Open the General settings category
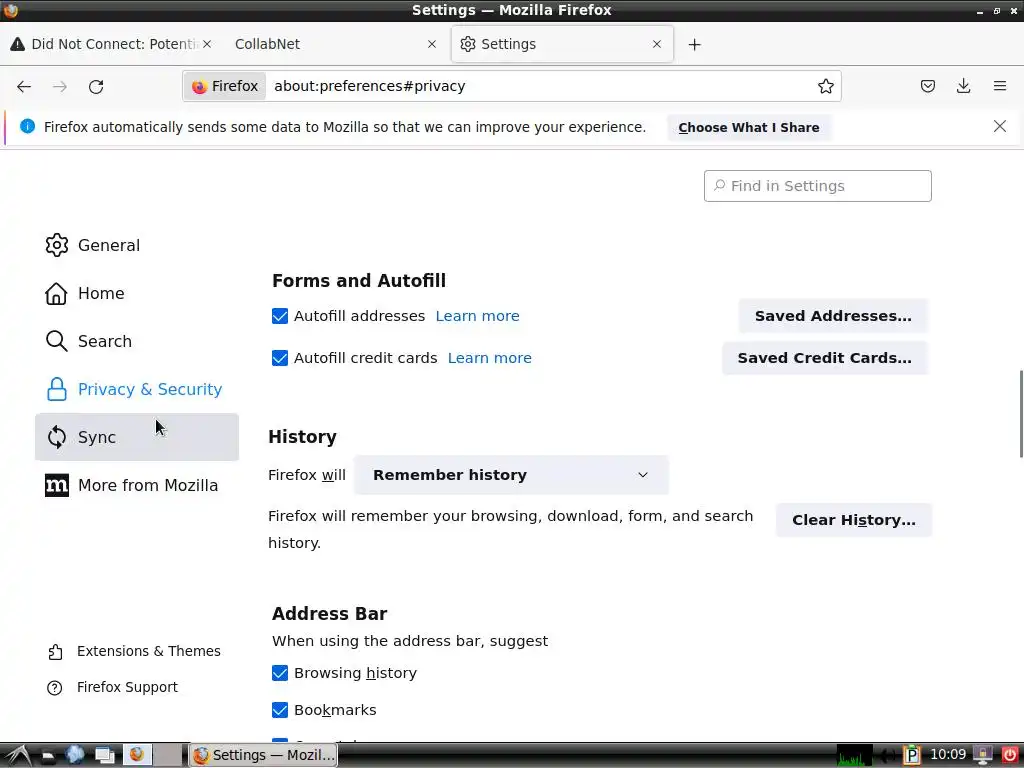This screenshot has width=1024, height=768. pos(136,245)
